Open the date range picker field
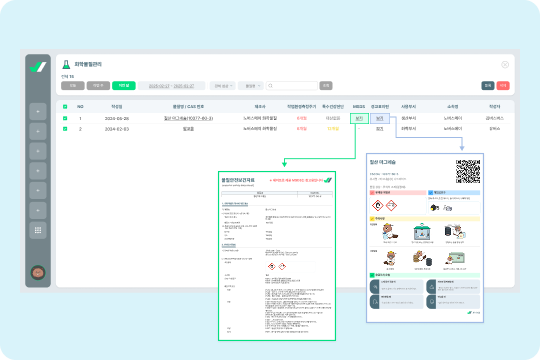Viewport: 540px width, 360px height. point(172,86)
